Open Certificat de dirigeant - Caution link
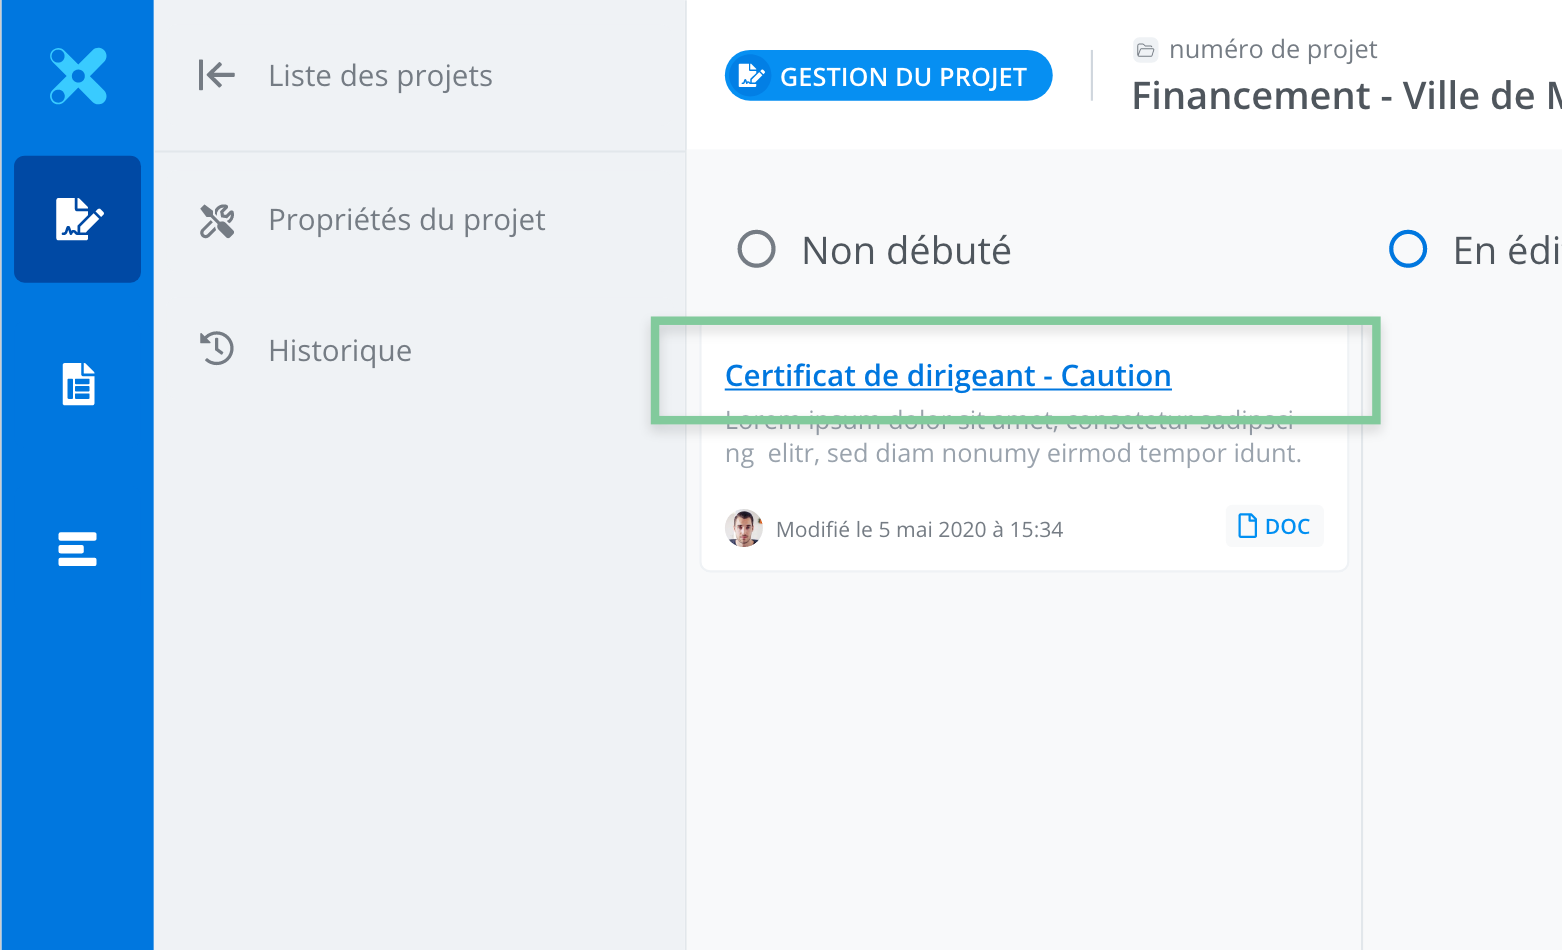Screen dimensions: 1562x950 [x=947, y=376]
